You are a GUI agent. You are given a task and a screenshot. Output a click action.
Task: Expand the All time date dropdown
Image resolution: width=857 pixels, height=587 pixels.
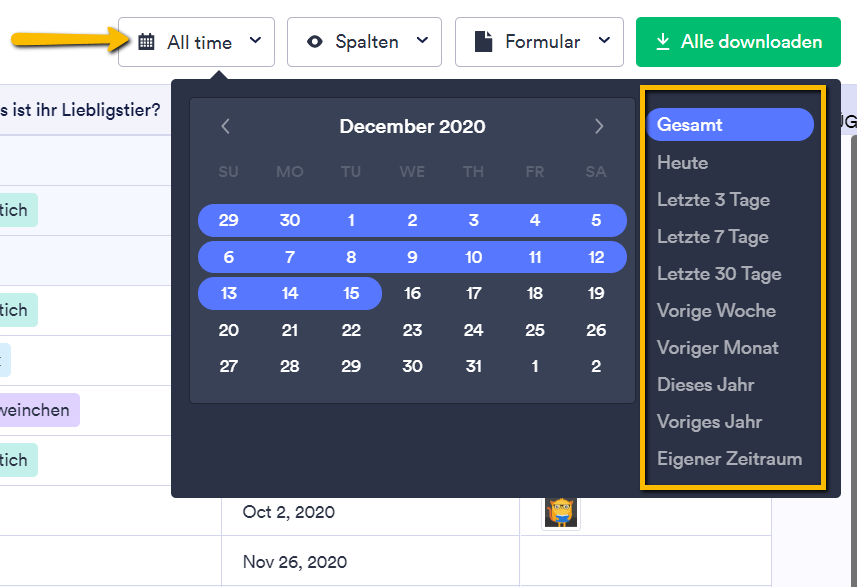[x=255, y=41]
